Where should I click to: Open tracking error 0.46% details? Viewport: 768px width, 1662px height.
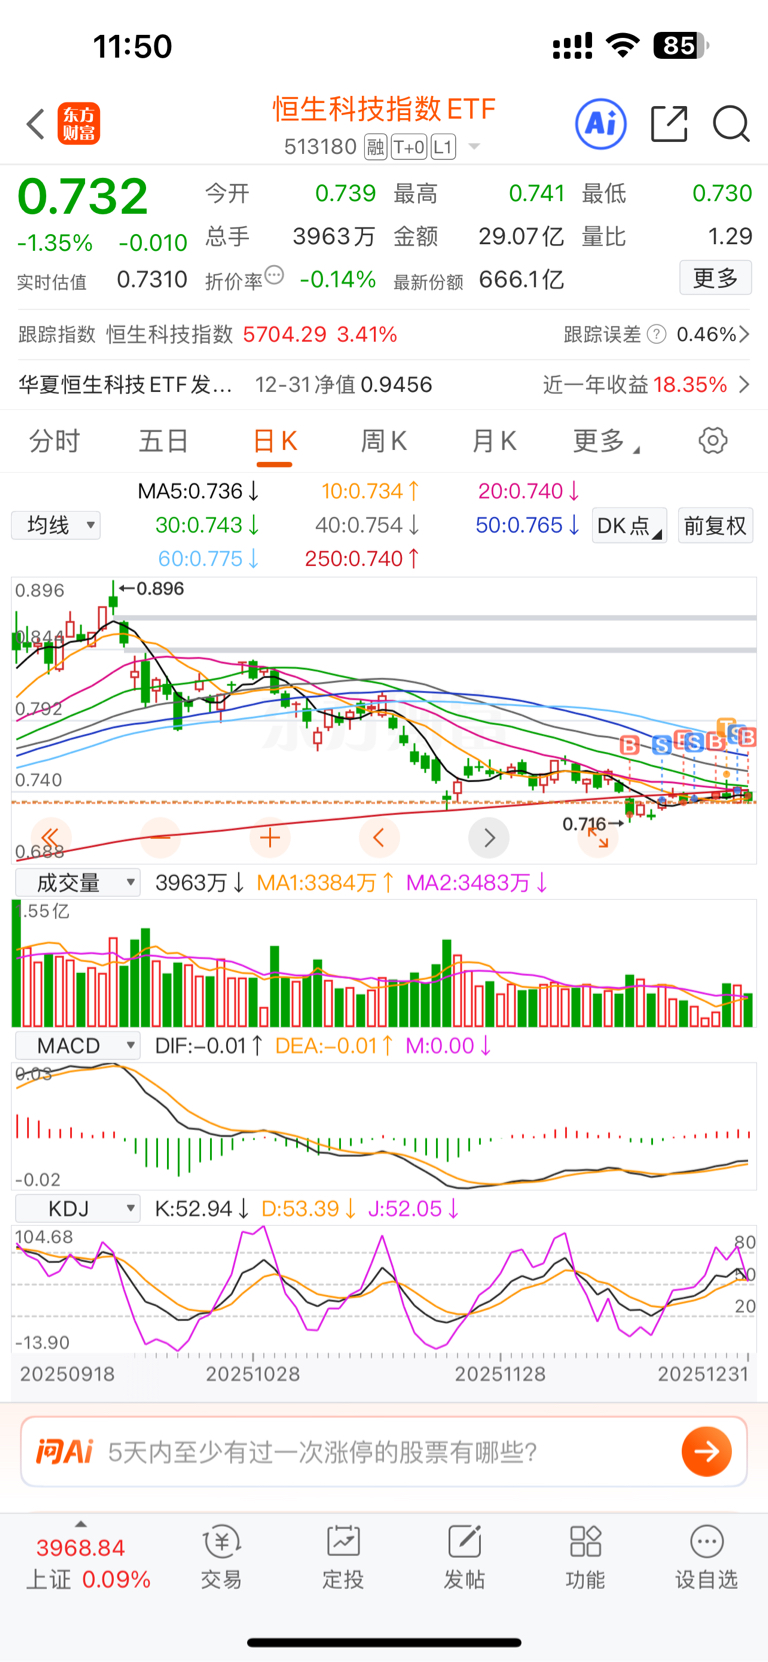click(x=713, y=334)
